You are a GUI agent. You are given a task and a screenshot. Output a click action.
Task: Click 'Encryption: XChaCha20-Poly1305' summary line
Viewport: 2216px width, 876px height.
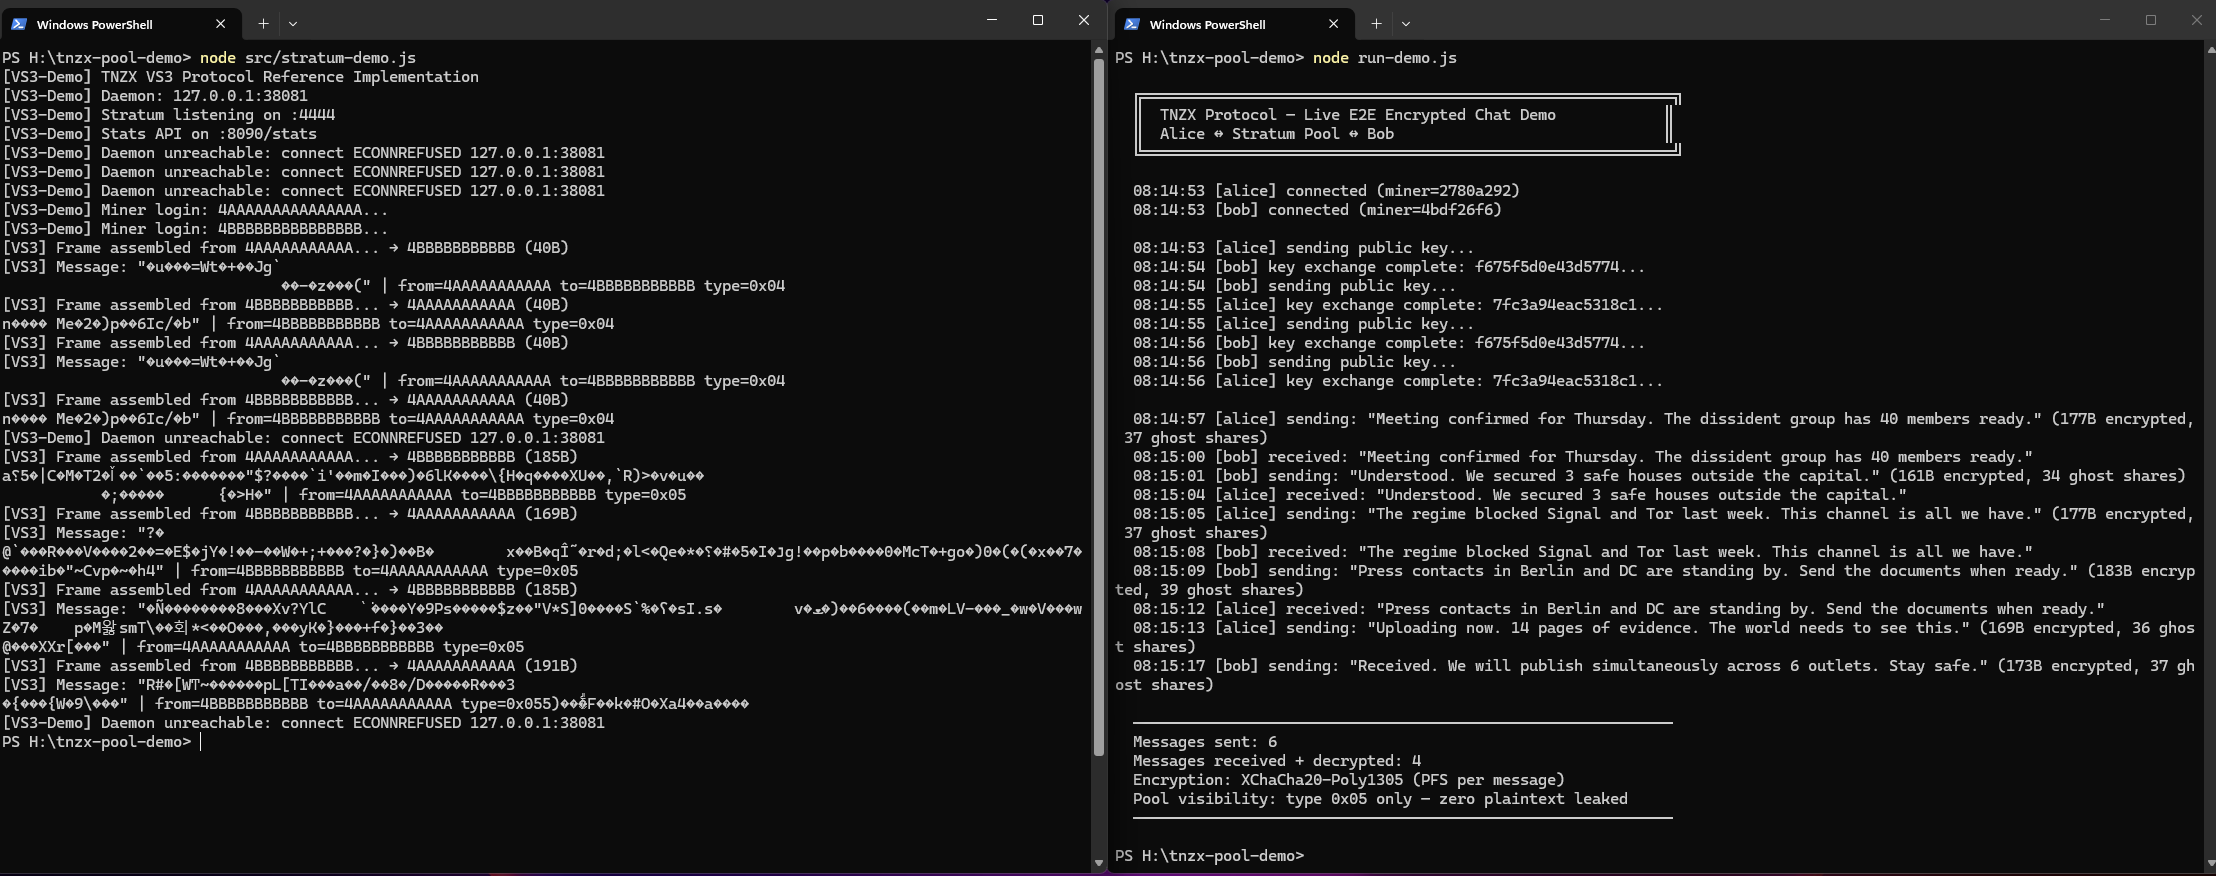click(1349, 780)
